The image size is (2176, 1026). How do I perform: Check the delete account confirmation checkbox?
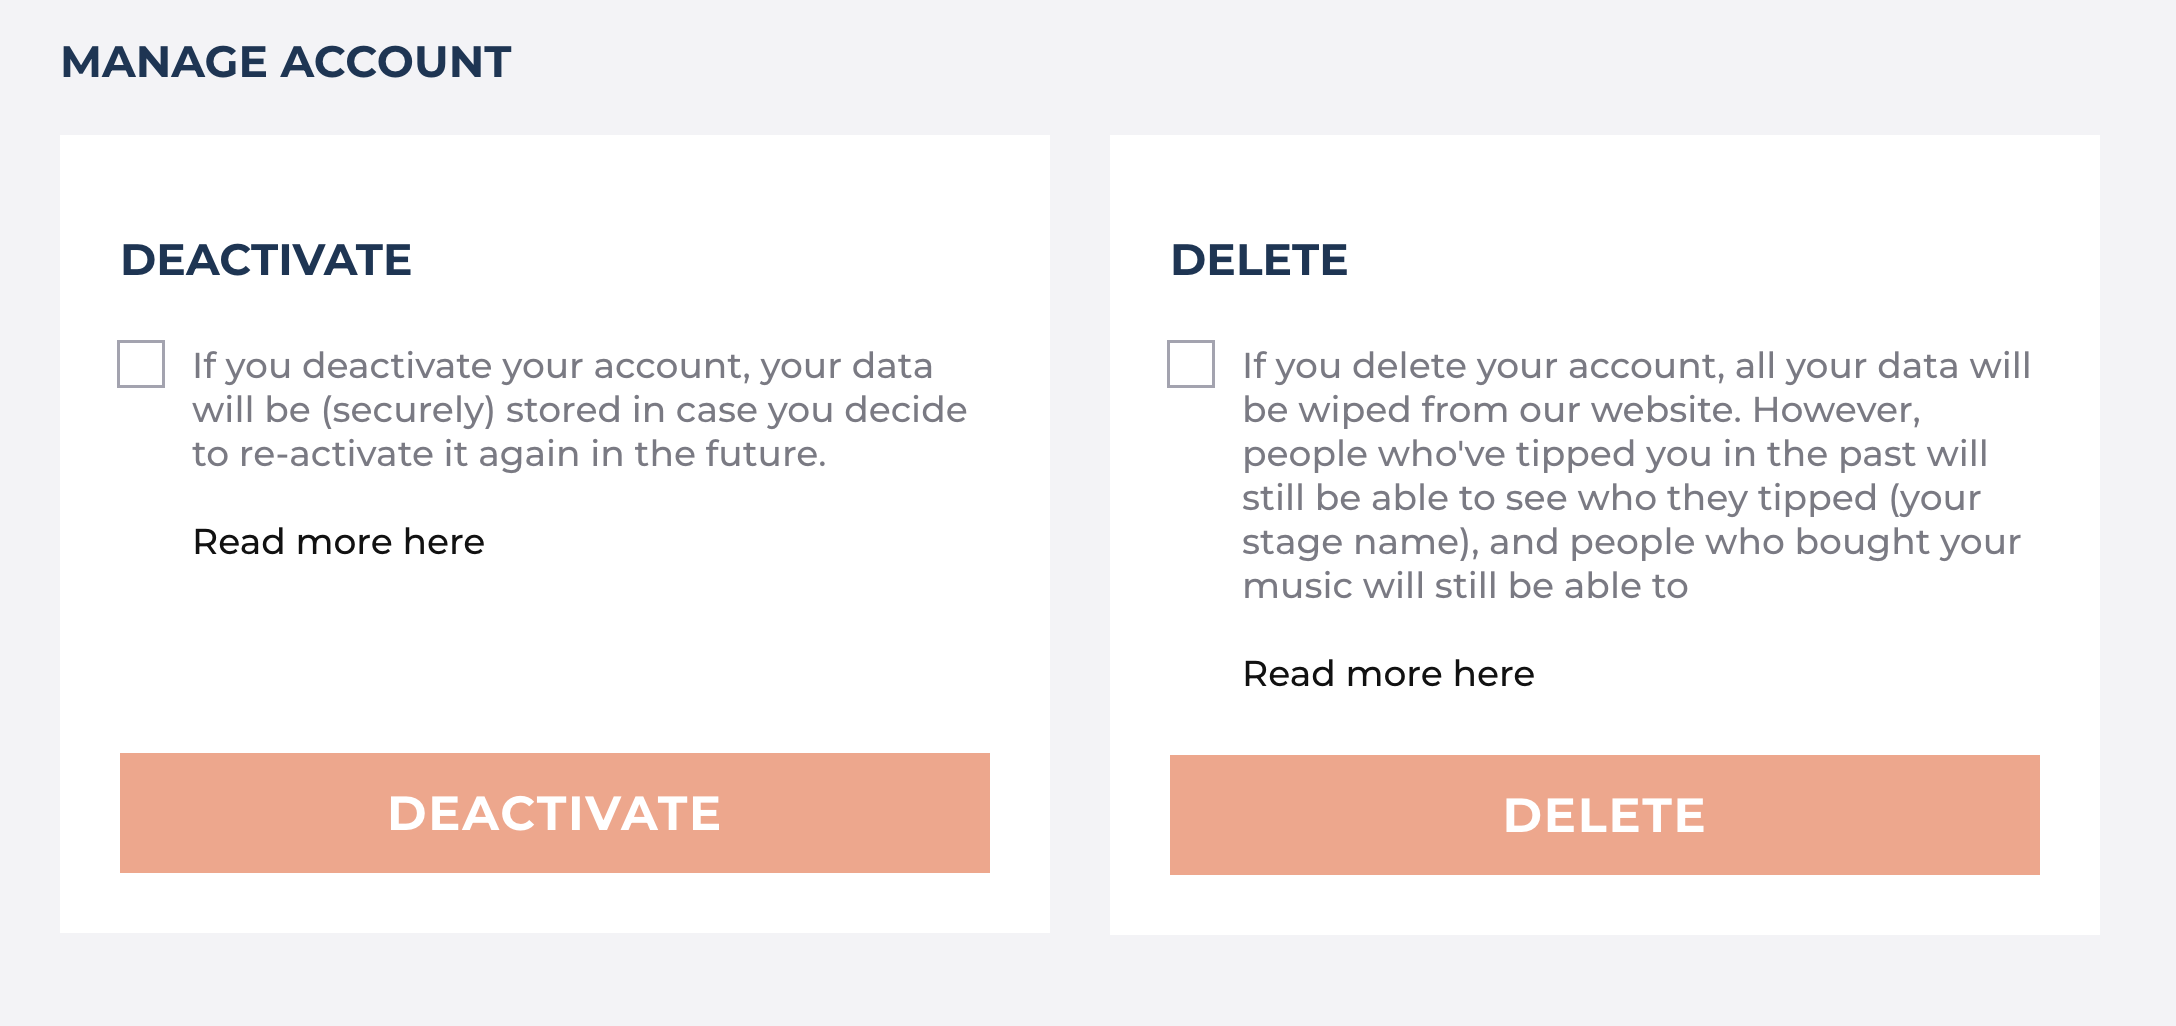click(x=1191, y=364)
